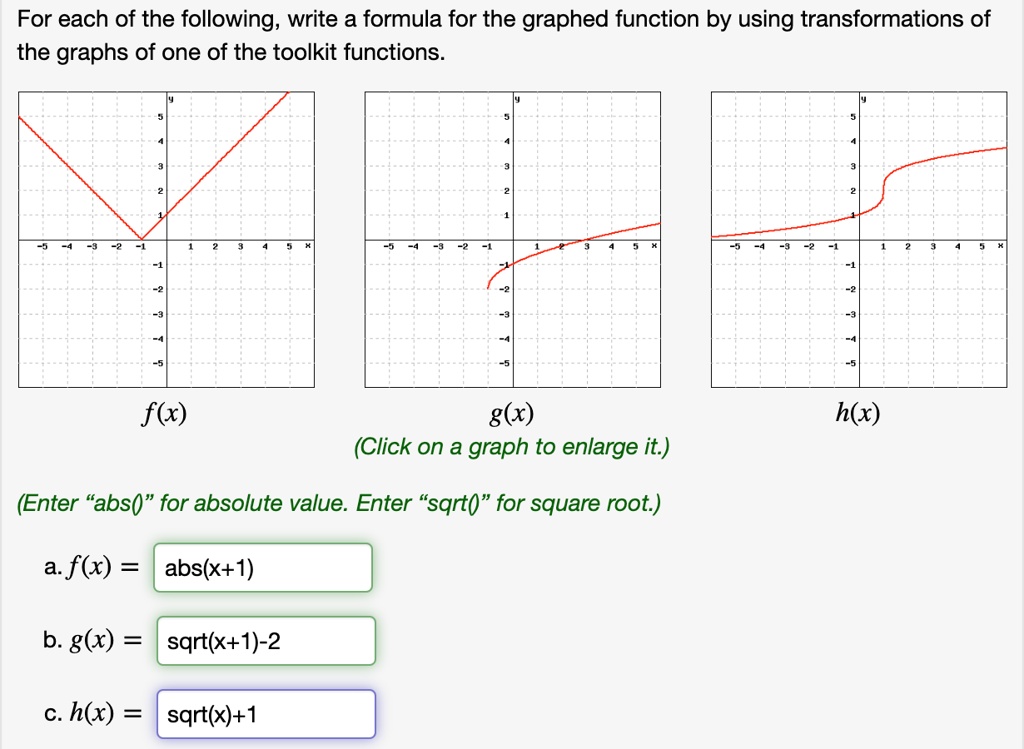1024x749 pixels.
Task: Click the "Click on a graph to enlarge it" note
Action: (512, 446)
